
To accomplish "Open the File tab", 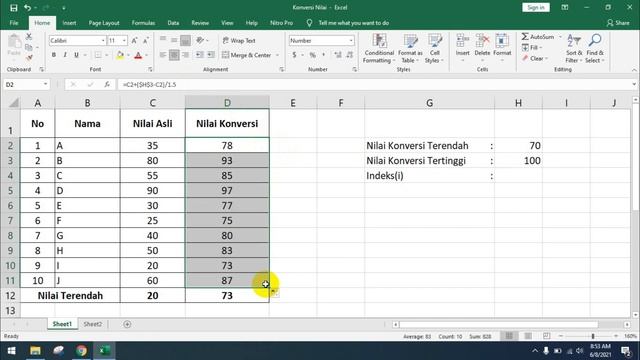I will 14,23.
